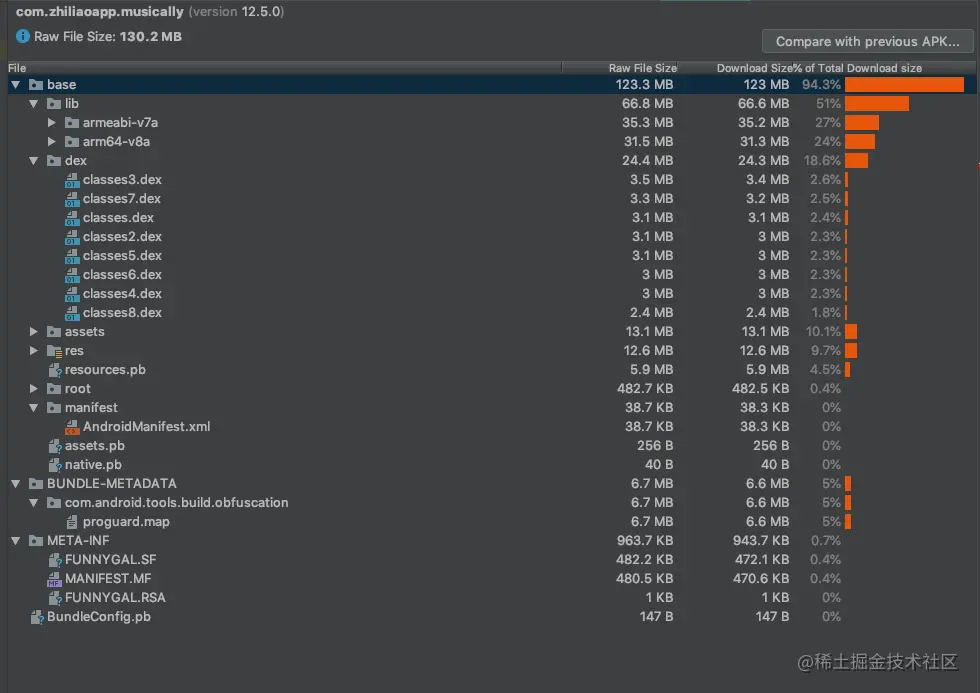Click the root folder icon
Image resolution: width=980 pixels, height=693 pixels.
(54, 389)
